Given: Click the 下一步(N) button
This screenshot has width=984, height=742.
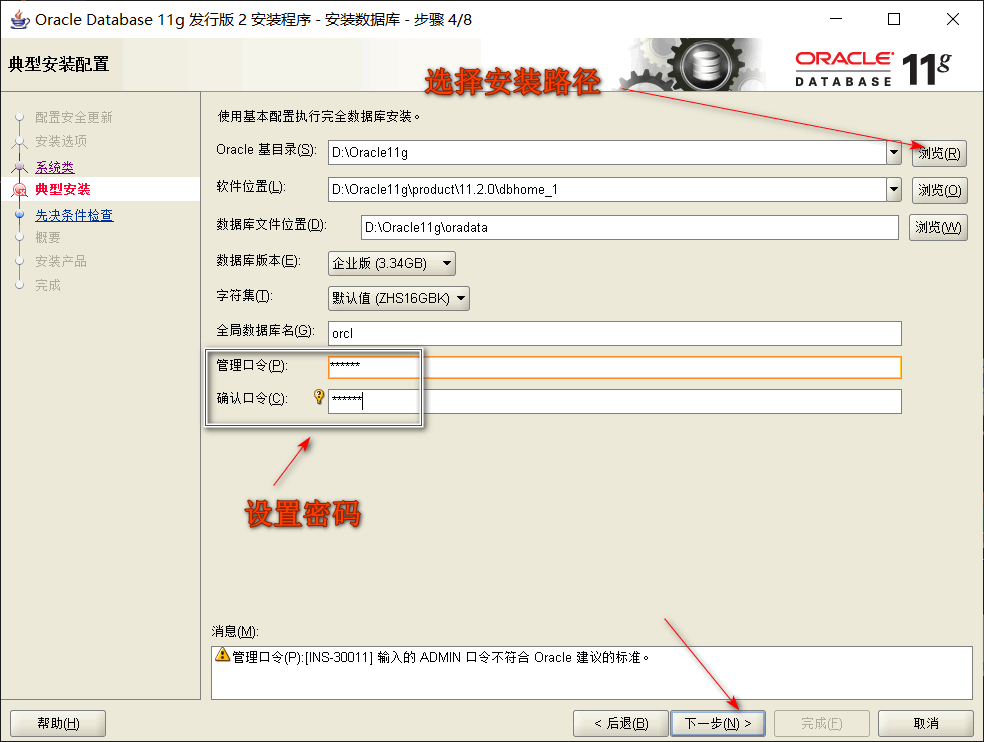Looking at the screenshot, I should [718, 723].
